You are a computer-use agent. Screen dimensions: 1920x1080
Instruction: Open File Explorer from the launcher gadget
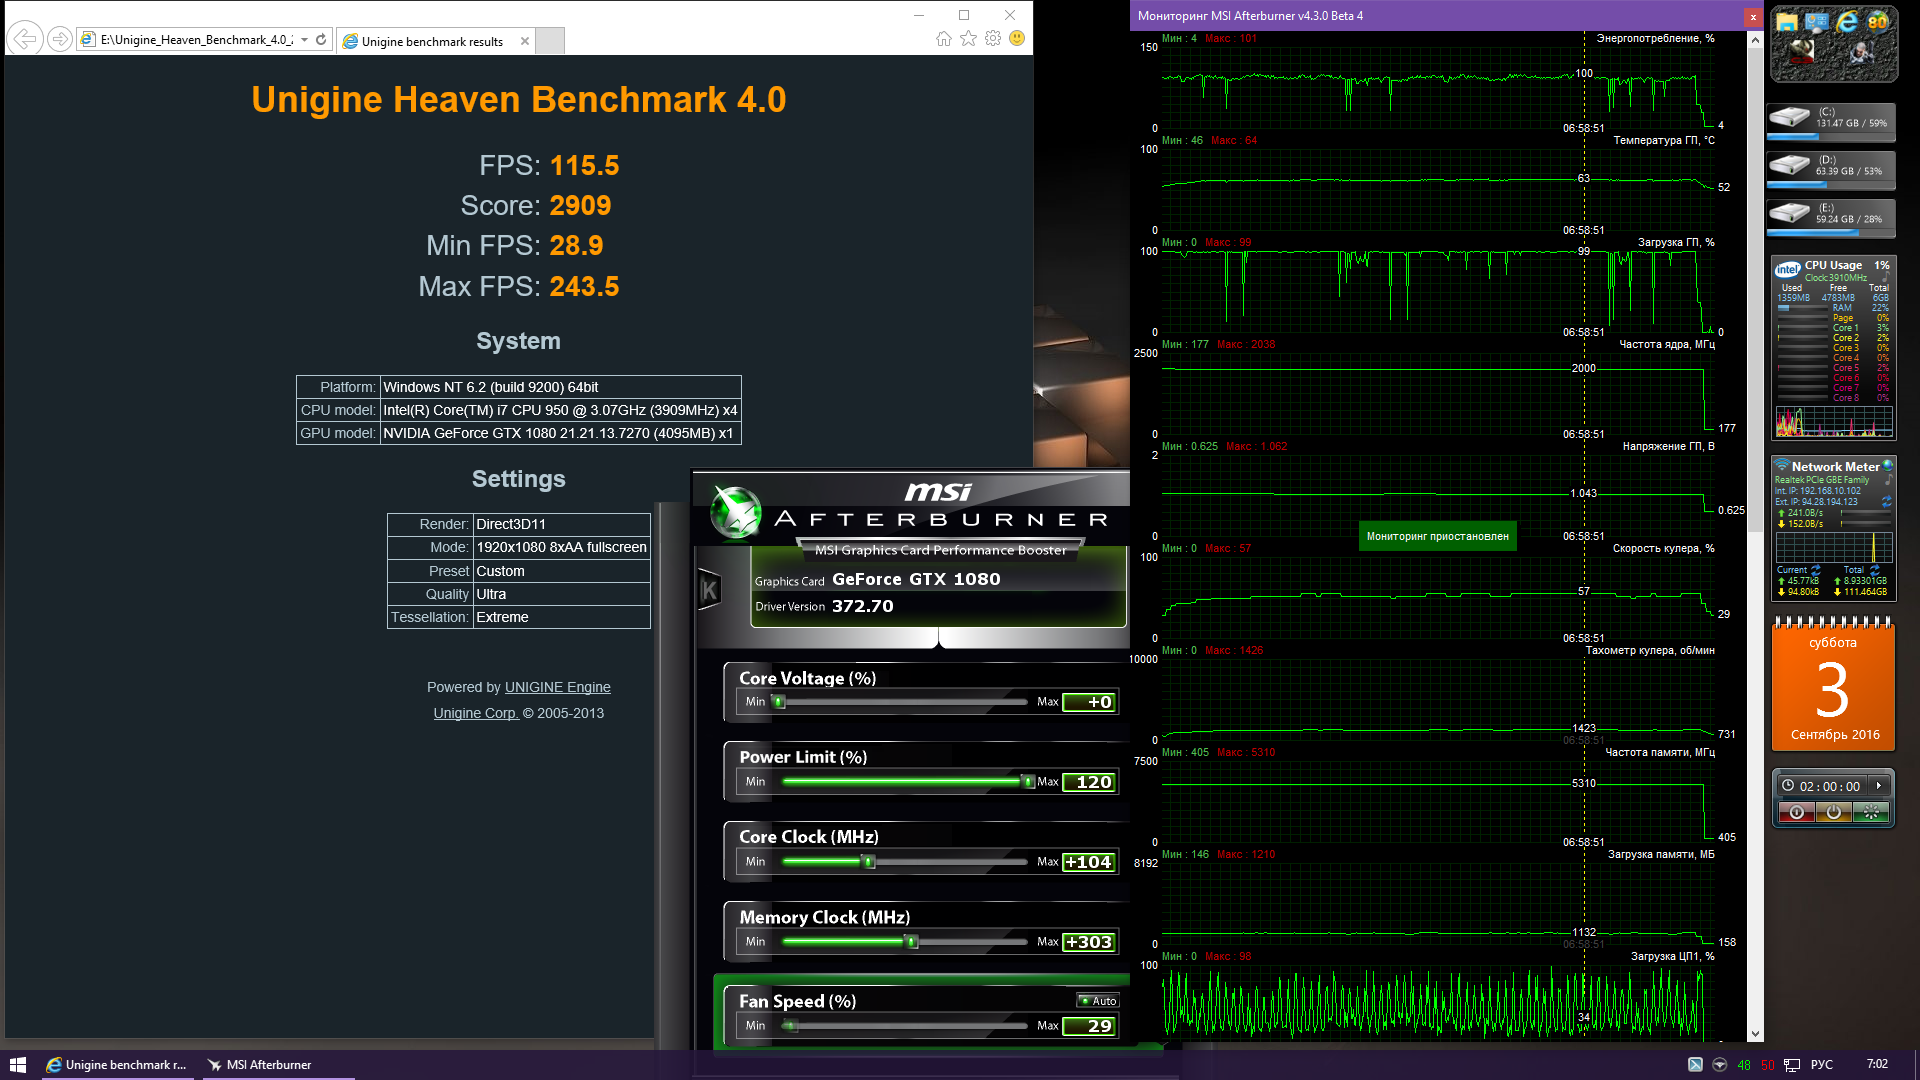pos(1787,21)
